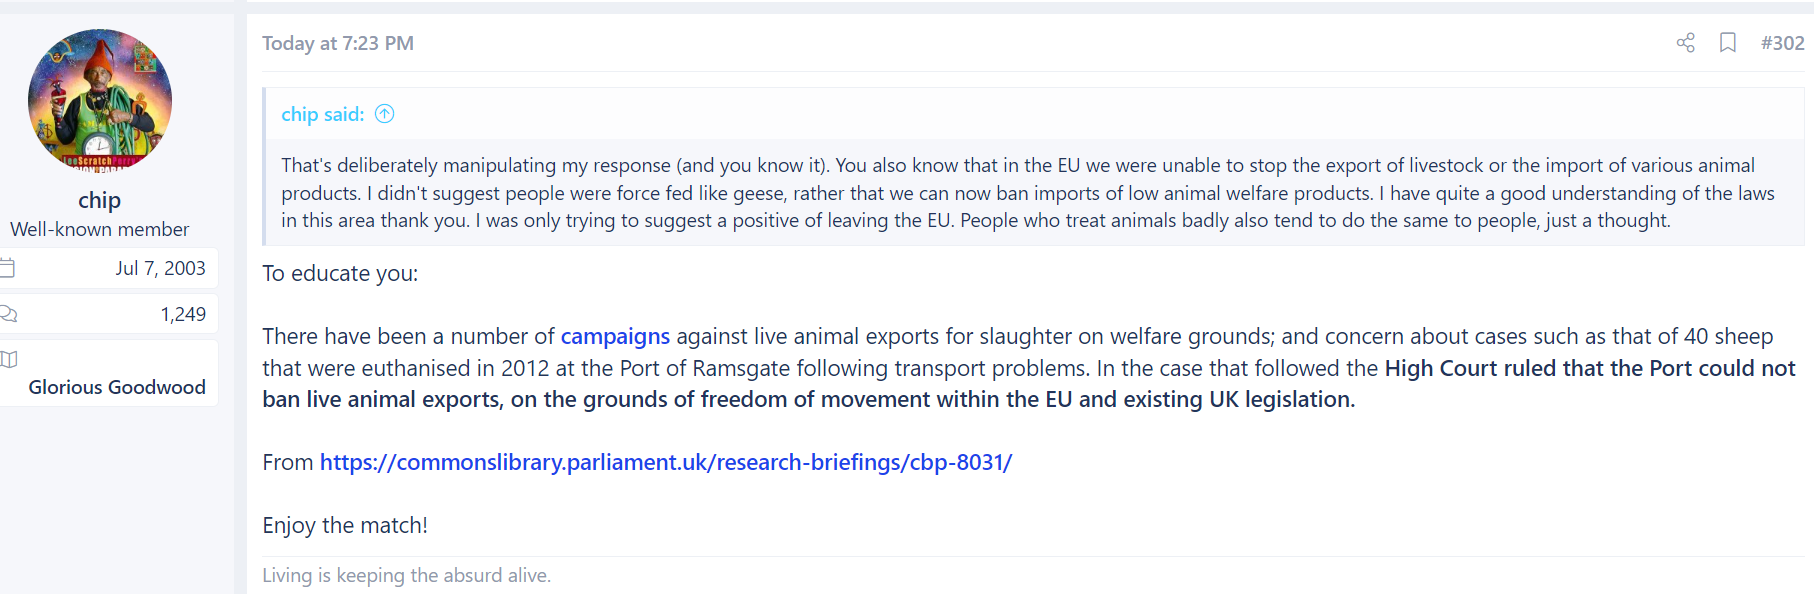Image resolution: width=1814 pixels, height=594 pixels.
Task: Bookmark this post with the bookmark icon
Action: 1727,43
